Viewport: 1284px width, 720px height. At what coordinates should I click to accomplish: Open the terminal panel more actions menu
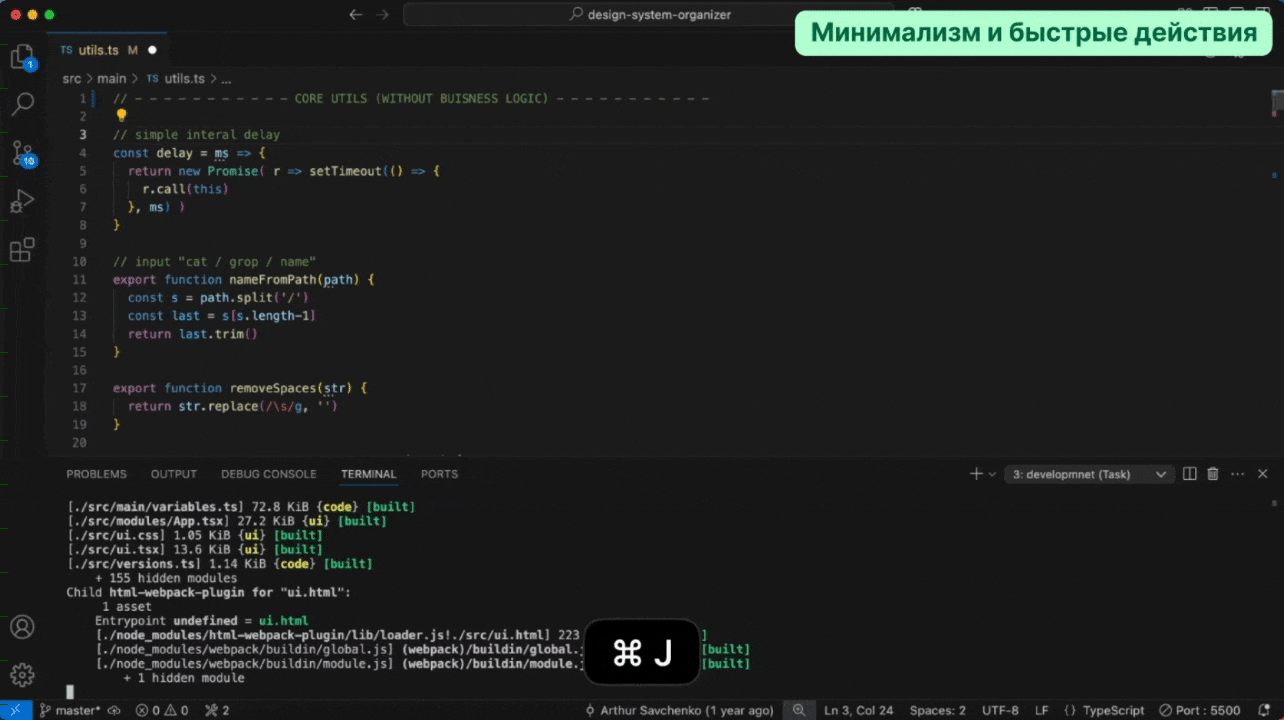point(1237,474)
